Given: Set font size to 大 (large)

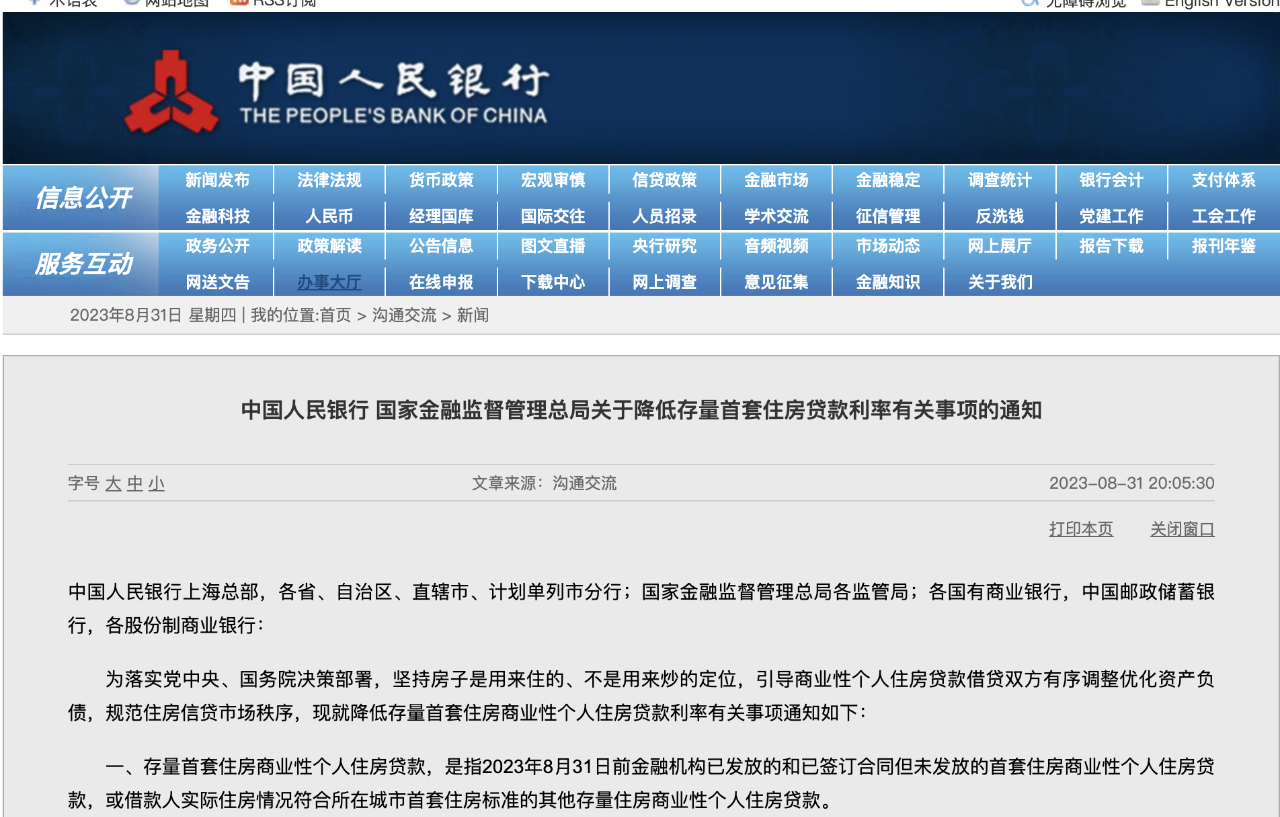Looking at the screenshot, I should tap(113, 484).
